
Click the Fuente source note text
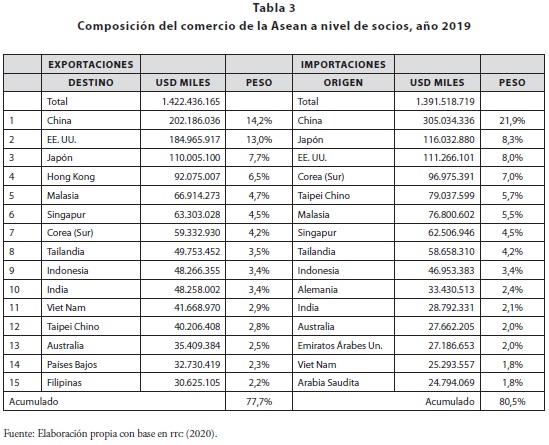[x=111, y=433]
